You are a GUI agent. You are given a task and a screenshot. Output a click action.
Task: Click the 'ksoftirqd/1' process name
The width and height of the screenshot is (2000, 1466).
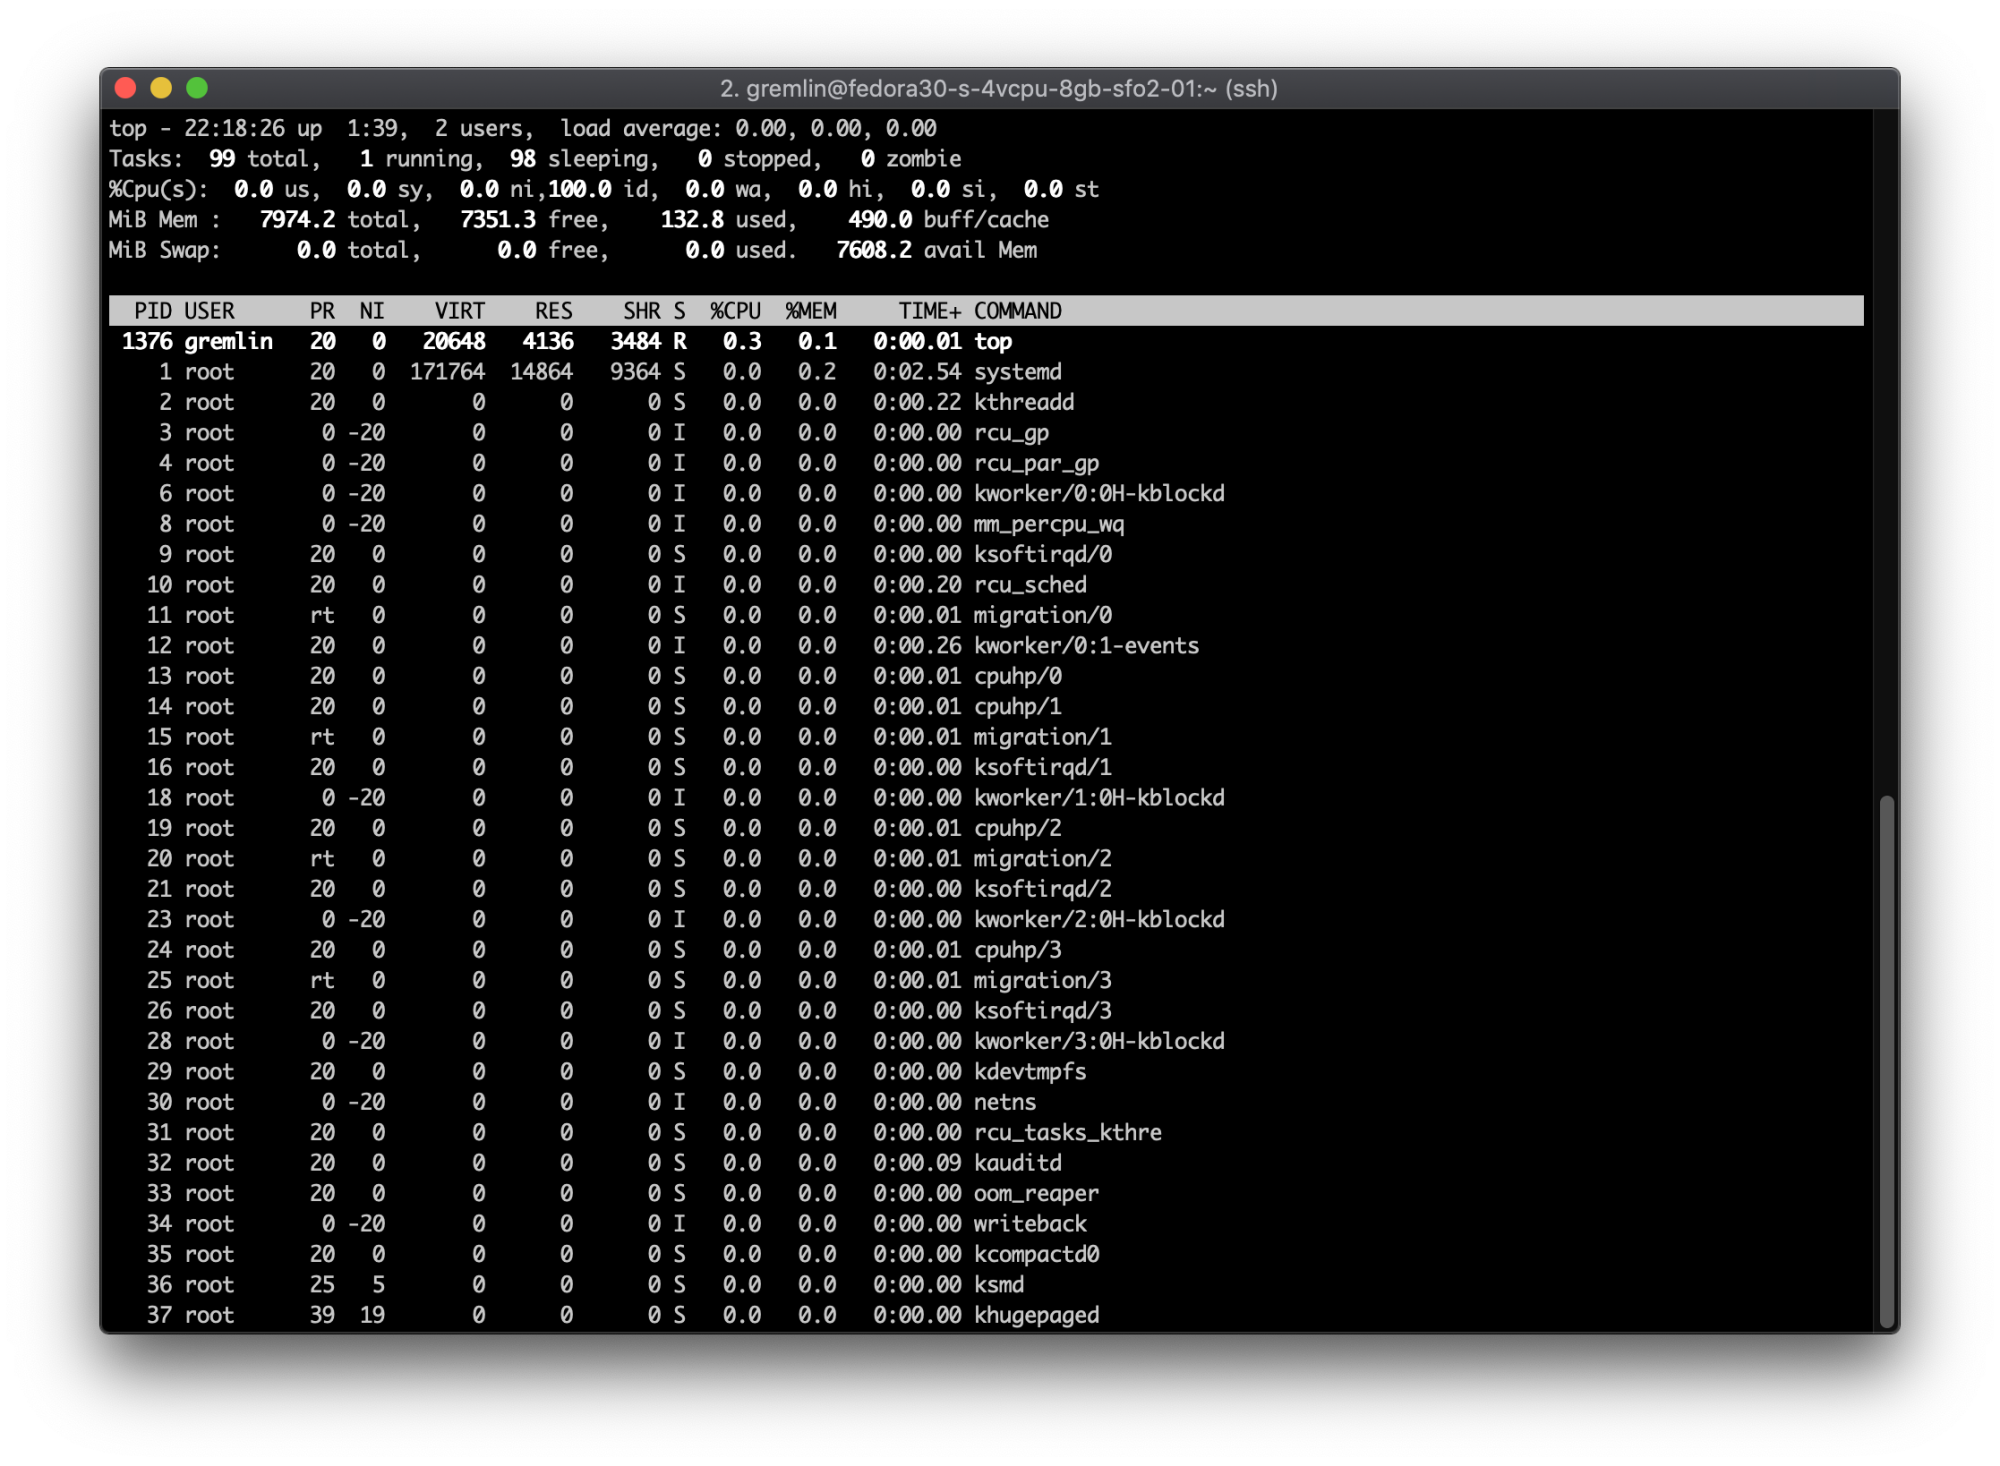tap(1043, 767)
